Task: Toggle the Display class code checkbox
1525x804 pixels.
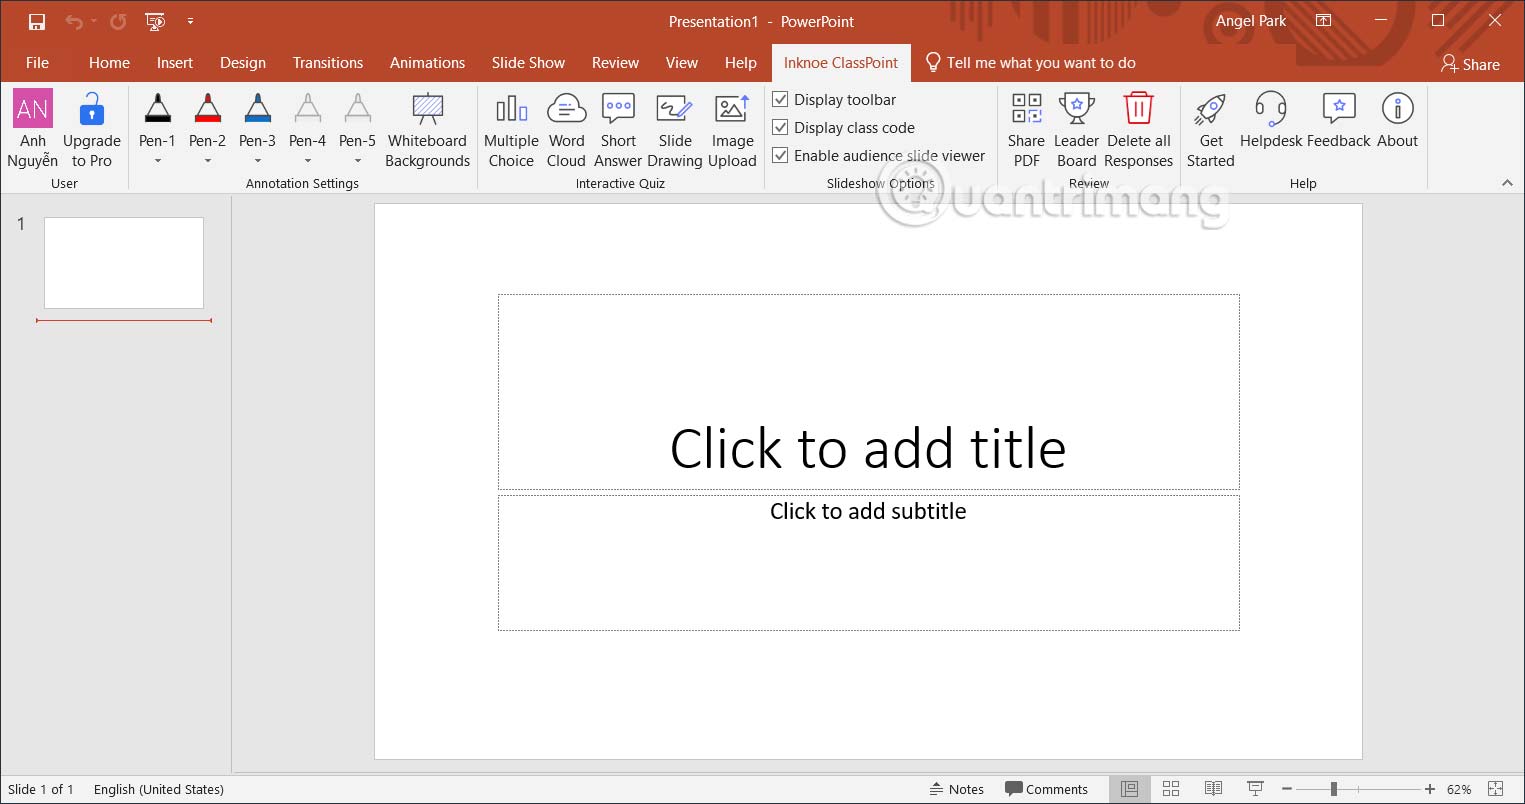Action: tap(781, 127)
